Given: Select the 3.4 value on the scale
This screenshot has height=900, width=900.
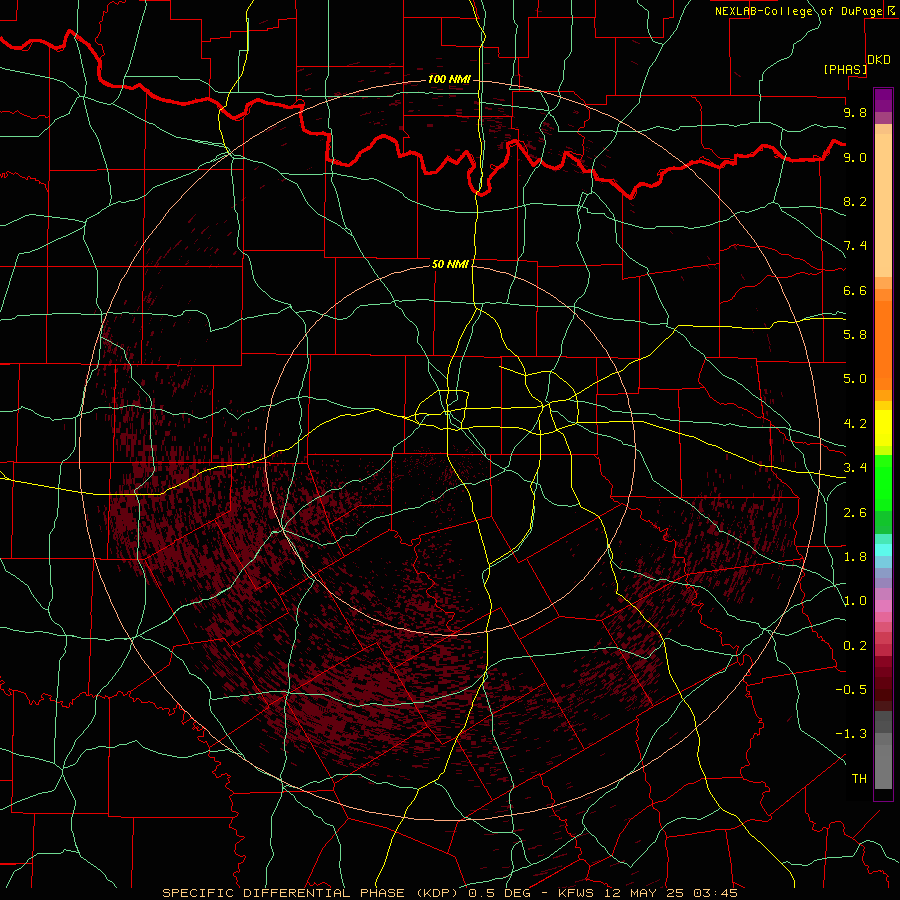Looking at the screenshot, I should [x=855, y=467].
